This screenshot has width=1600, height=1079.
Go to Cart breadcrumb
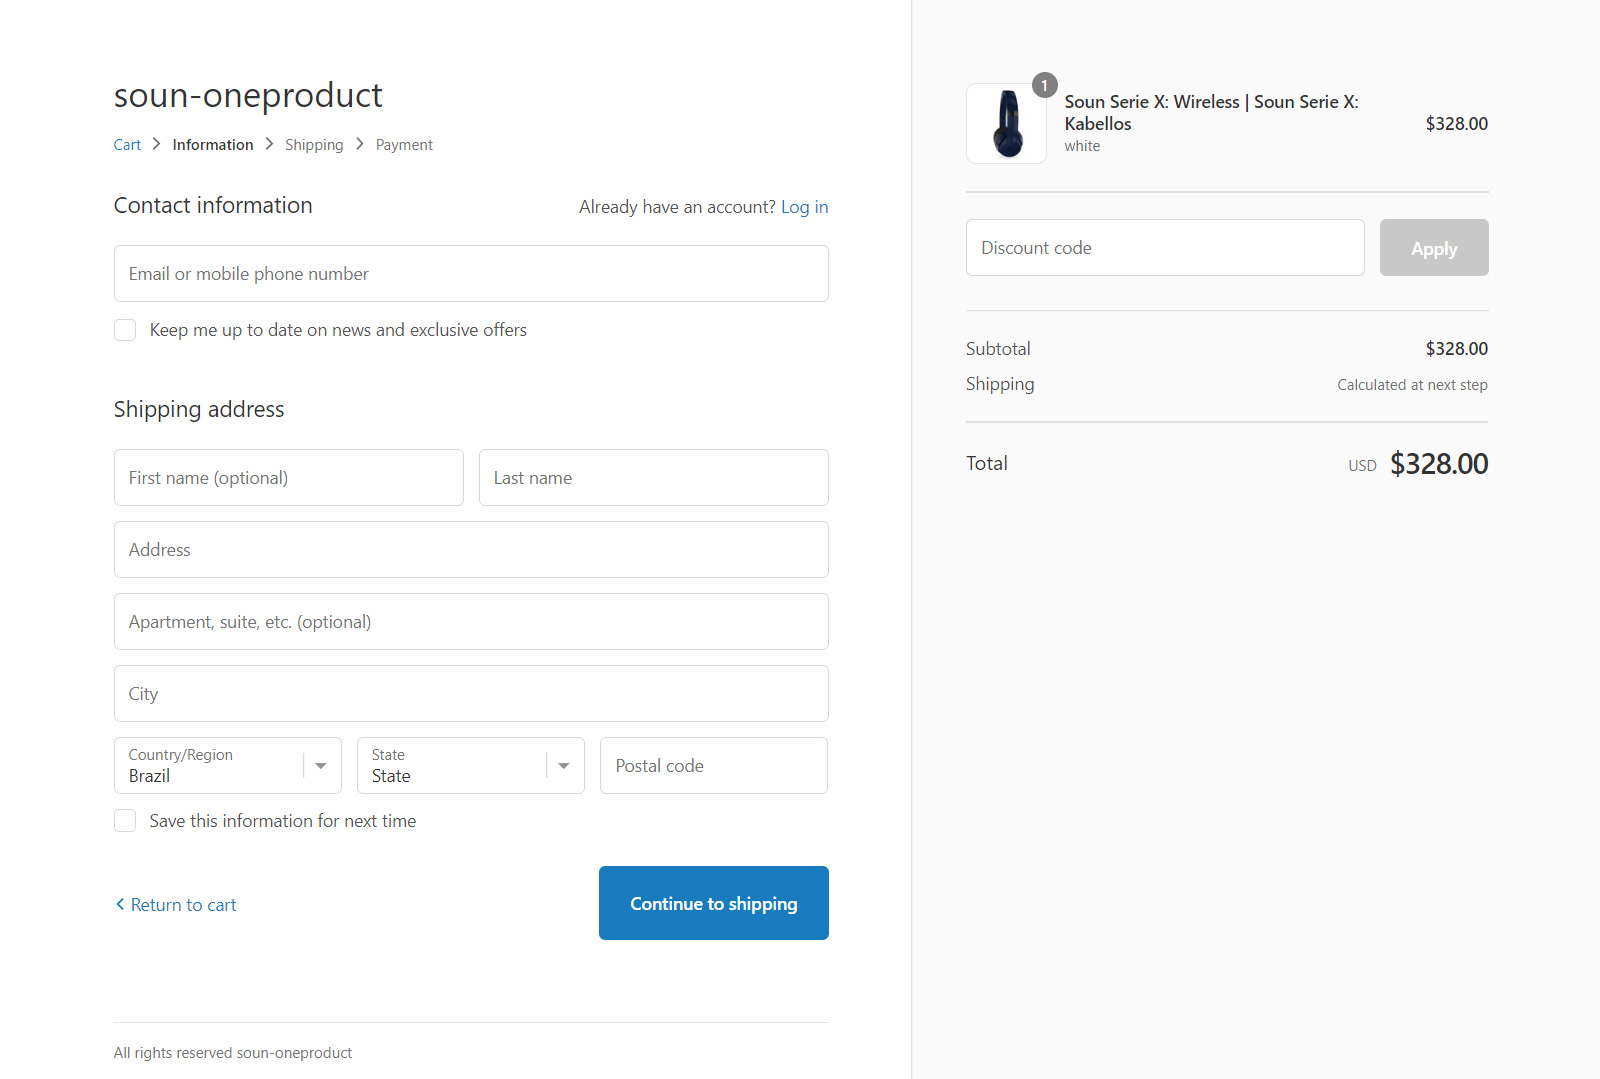coord(127,145)
